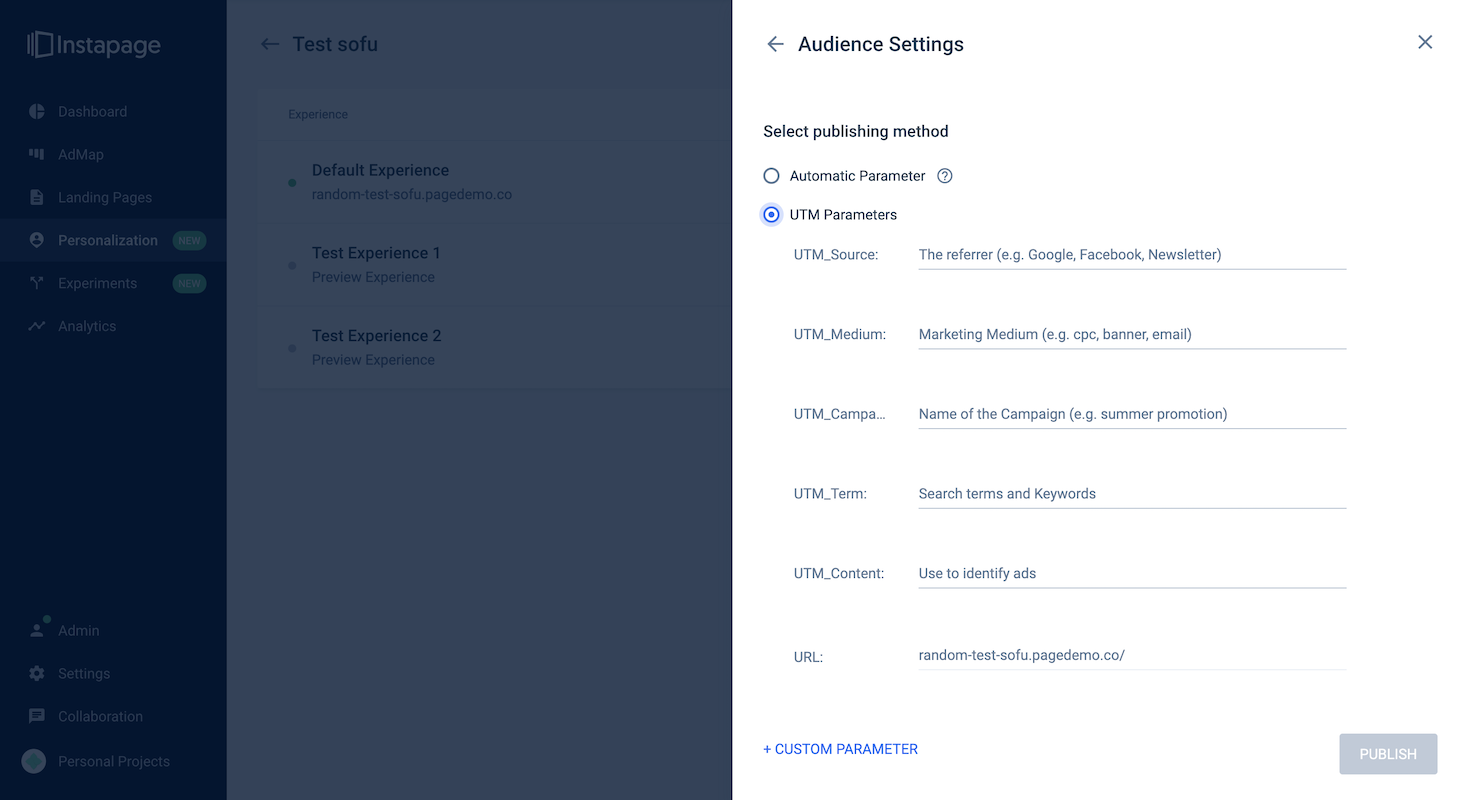
Task: Click the Instapage logo
Action: coord(93,44)
